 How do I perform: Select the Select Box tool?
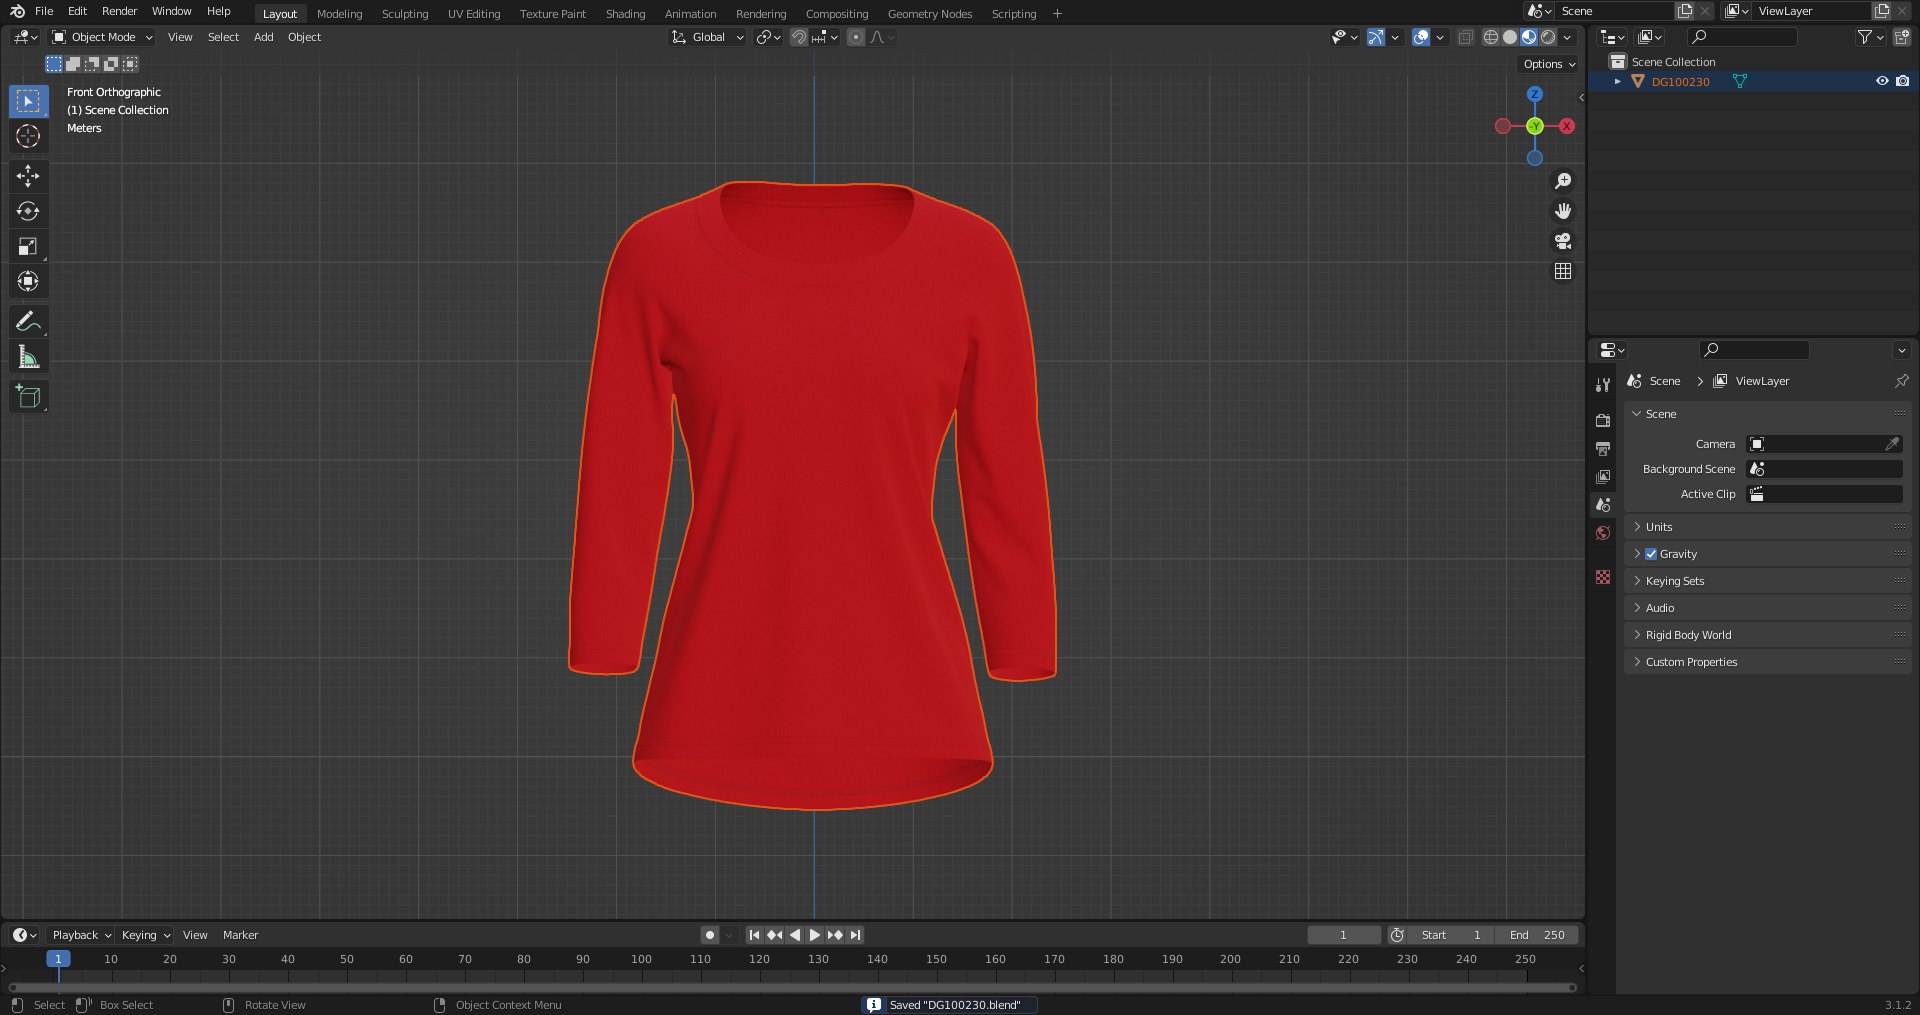coord(28,101)
